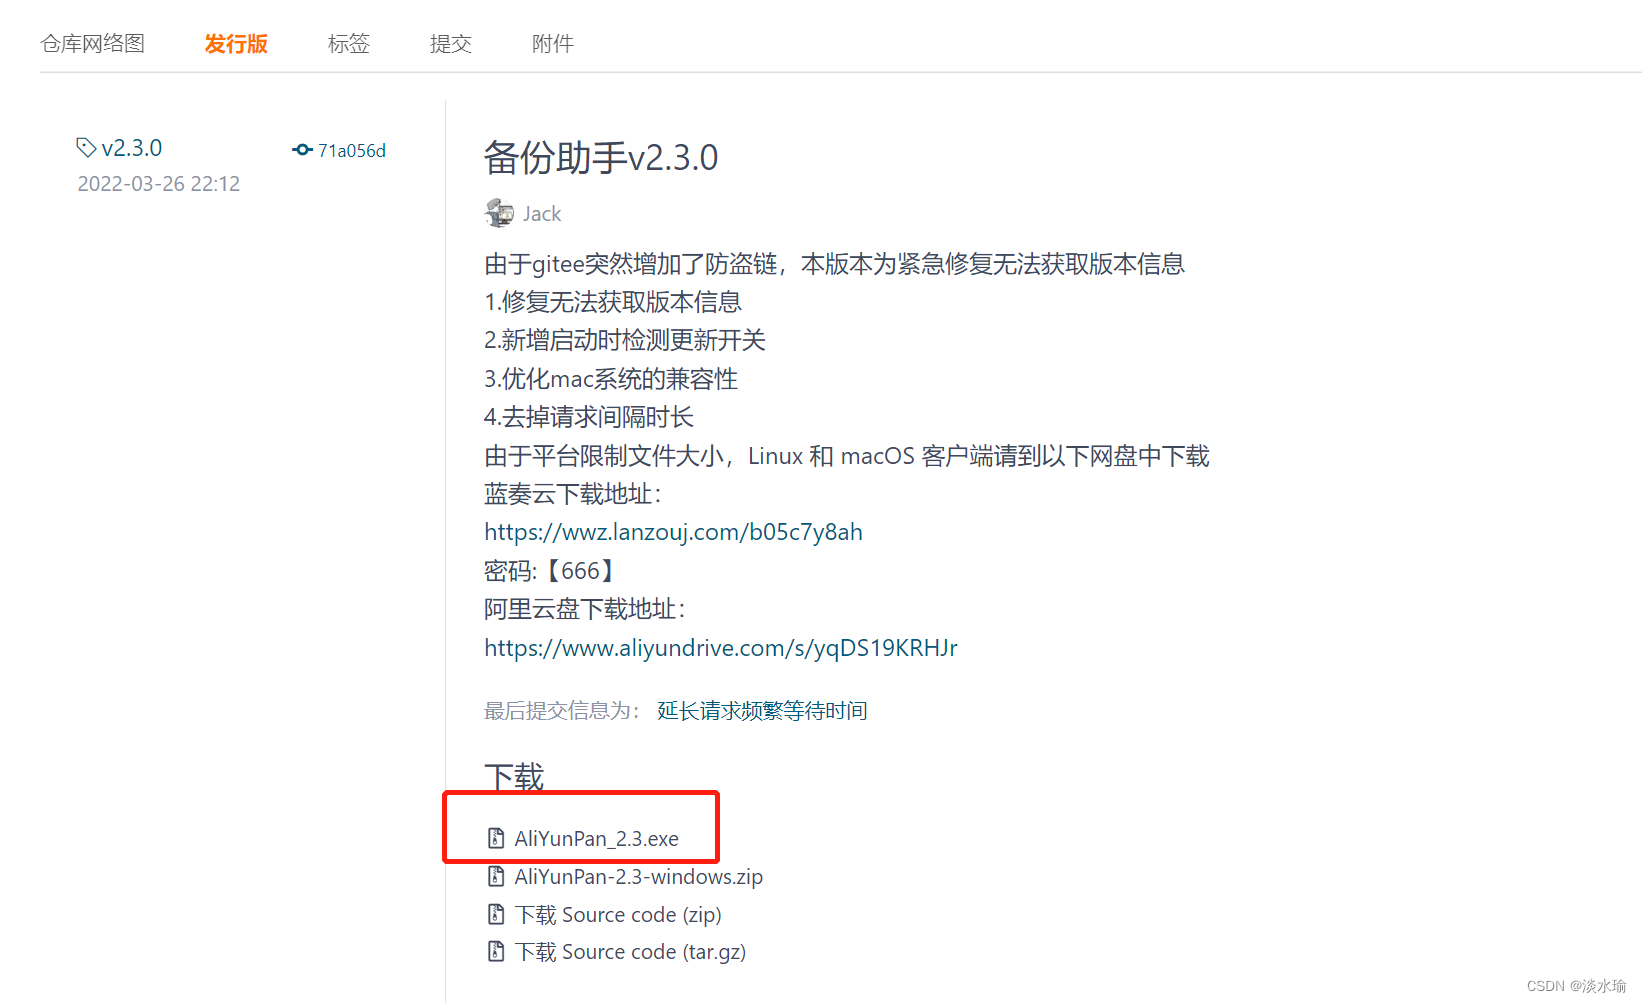1642x1003 pixels.
Task: Open the lanzouj.com download link
Action: (x=673, y=532)
